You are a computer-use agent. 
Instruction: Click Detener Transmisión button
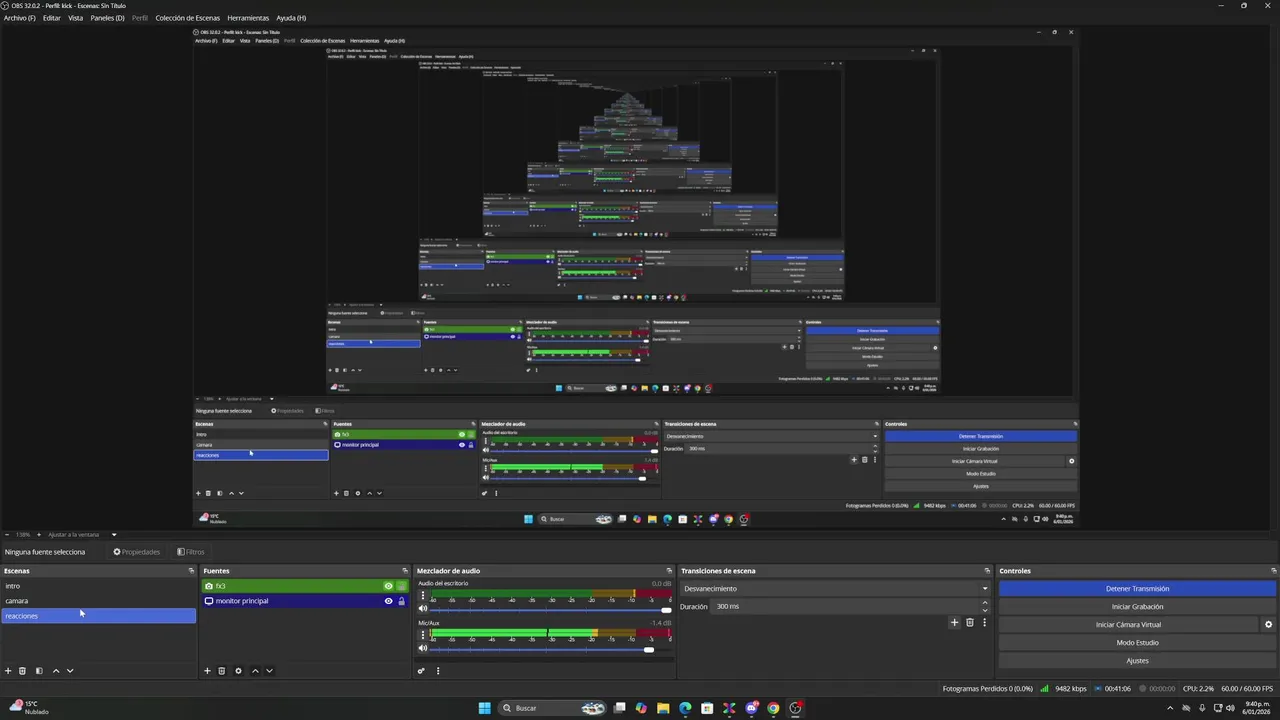pos(1137,589)
